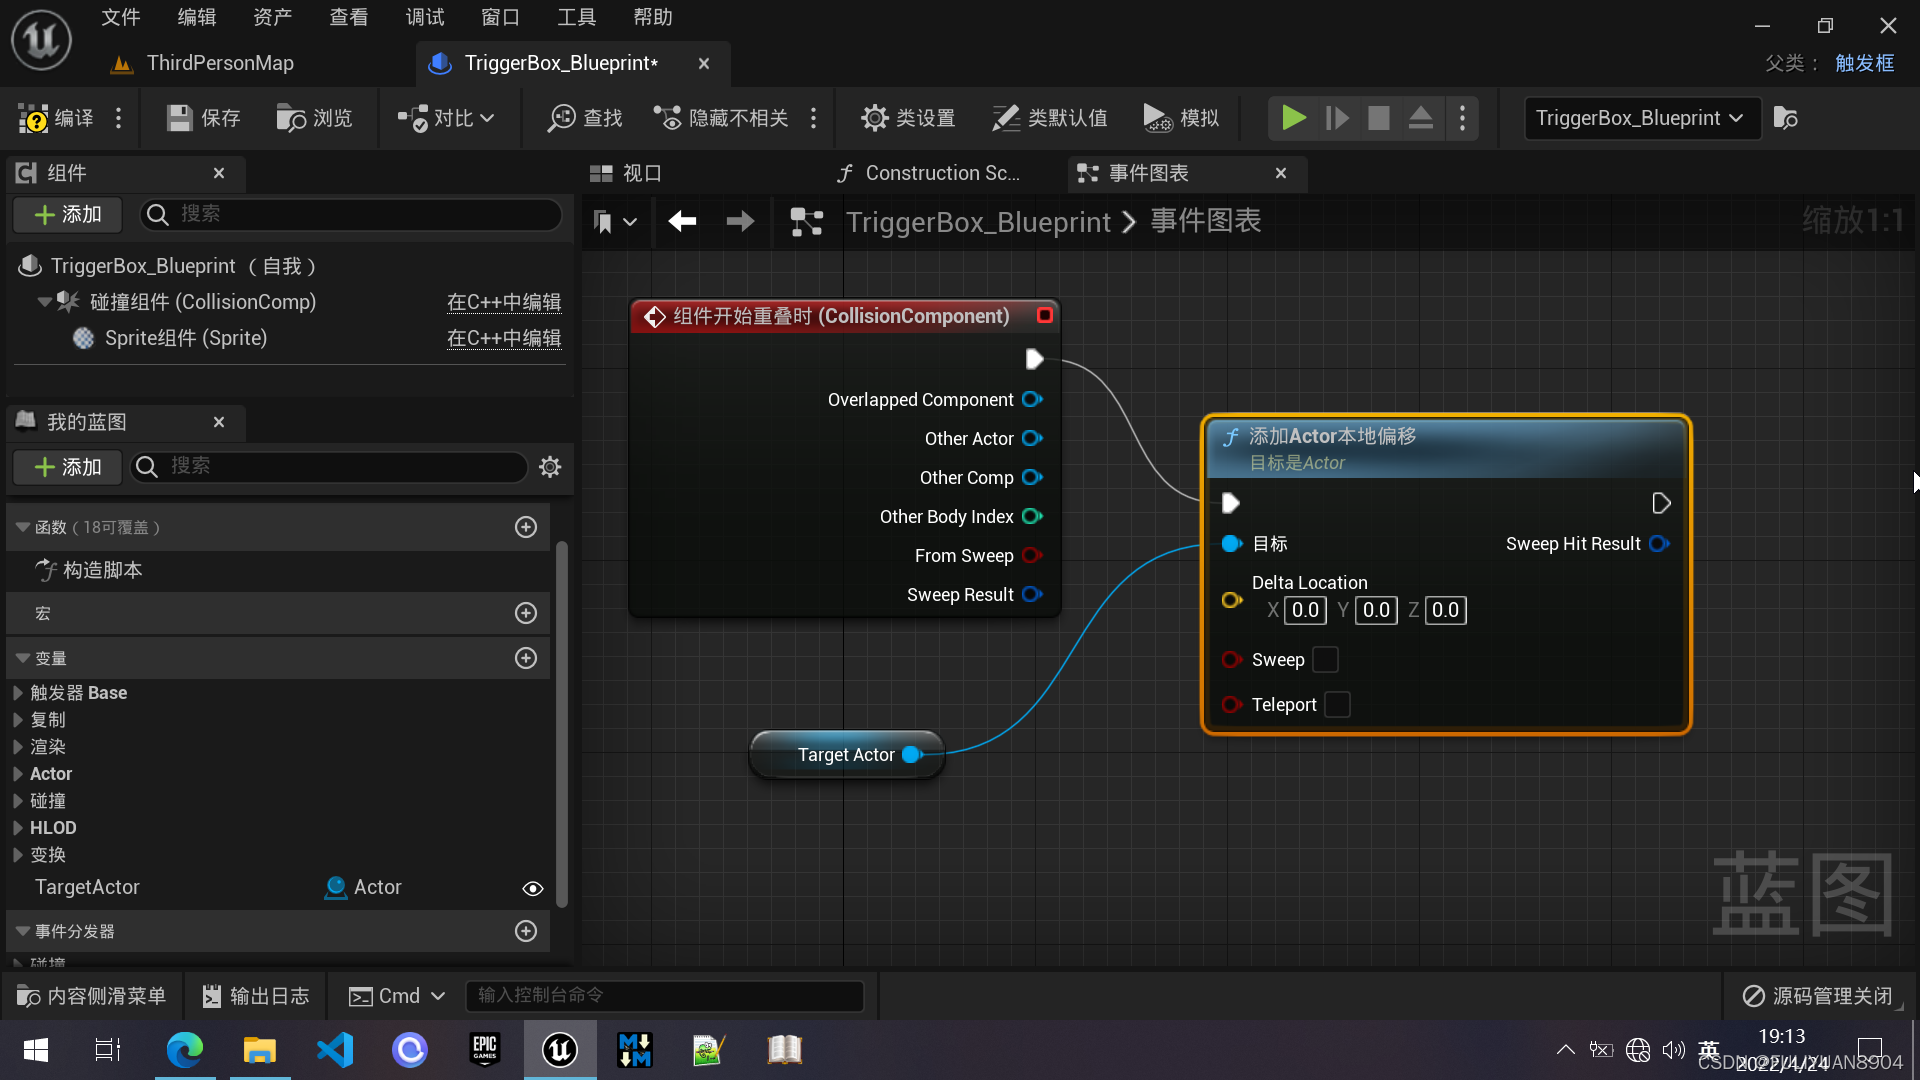Open the TriggerBox_Blueprint debug object dropdown
1920x1080 pixels.
tap(1641, 118)
